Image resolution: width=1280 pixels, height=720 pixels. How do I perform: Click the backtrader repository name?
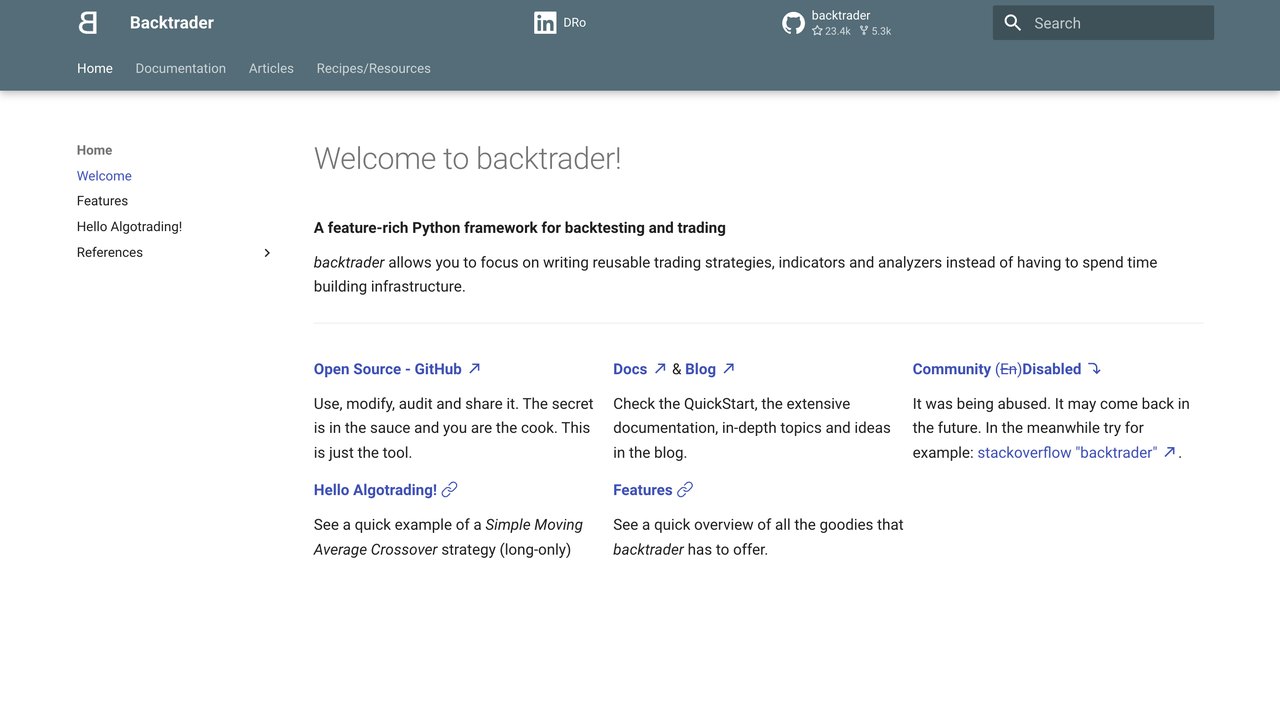coord(841,15)
